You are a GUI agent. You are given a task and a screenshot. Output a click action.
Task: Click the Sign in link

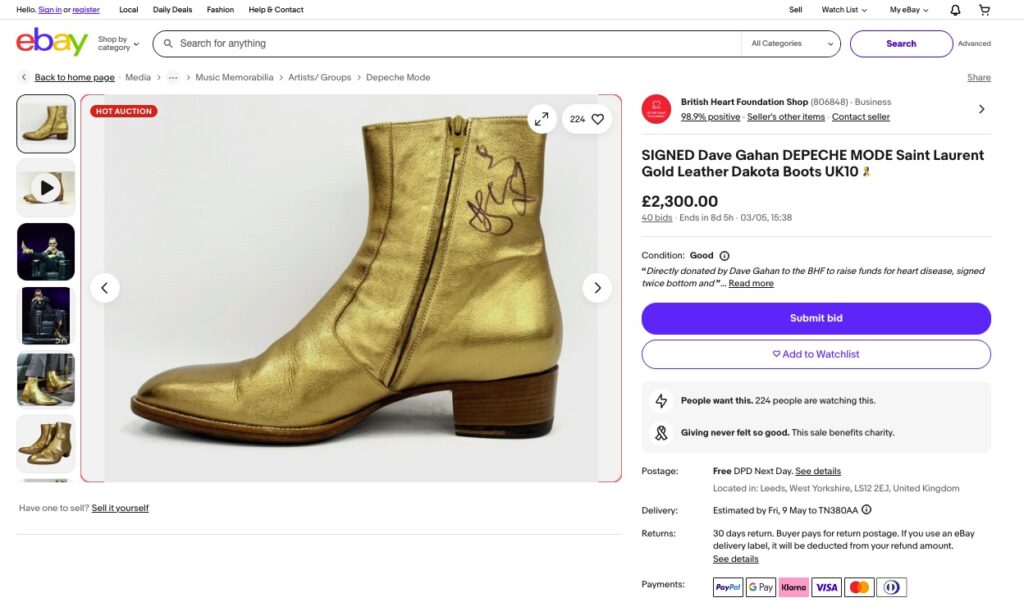point(50,10)
